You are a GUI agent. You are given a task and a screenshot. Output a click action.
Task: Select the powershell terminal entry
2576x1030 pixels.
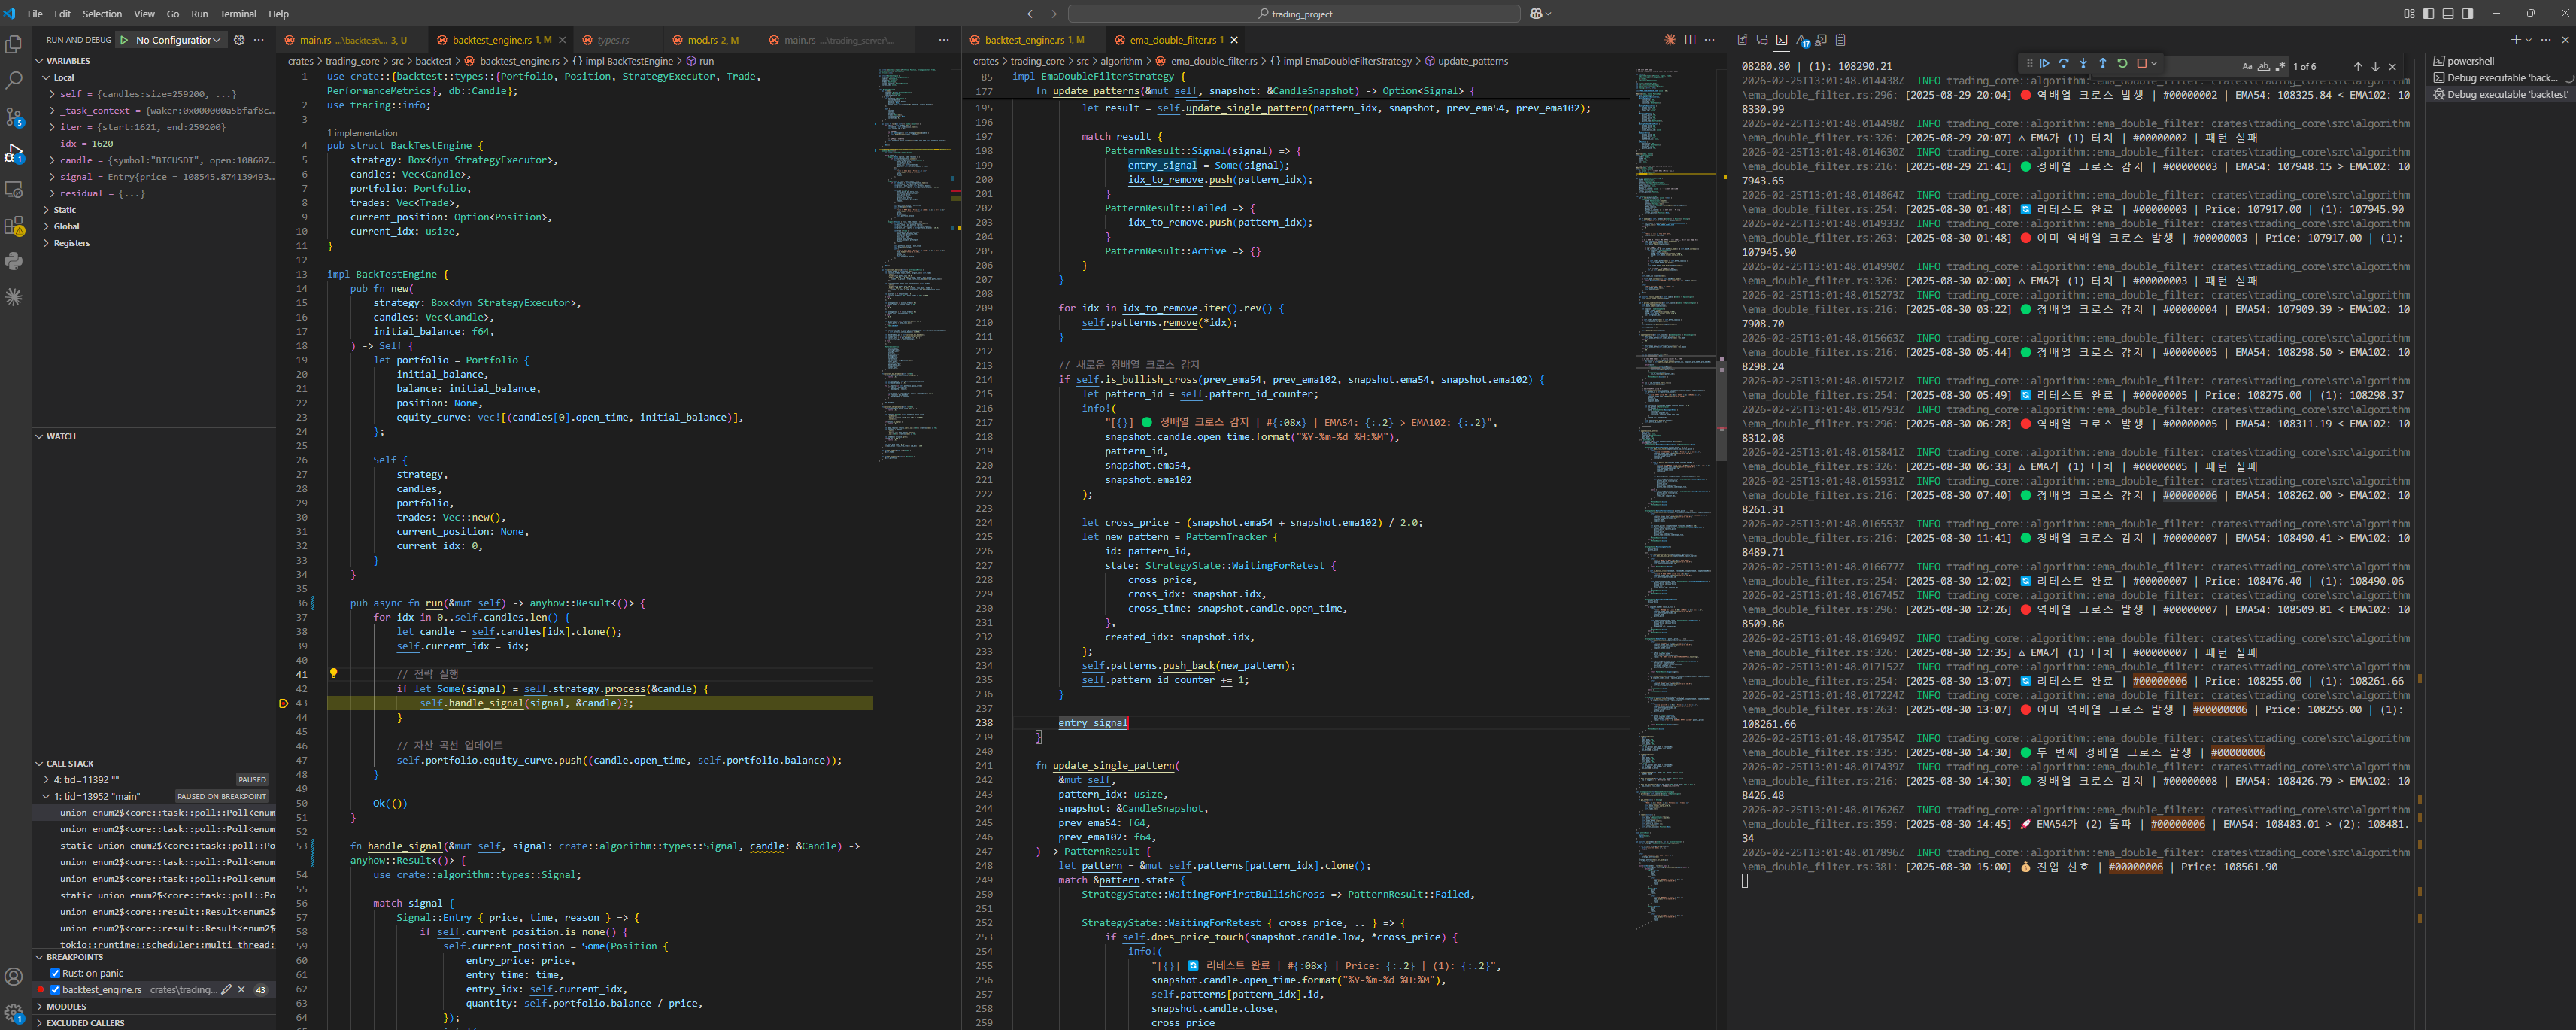[2470, 61]
